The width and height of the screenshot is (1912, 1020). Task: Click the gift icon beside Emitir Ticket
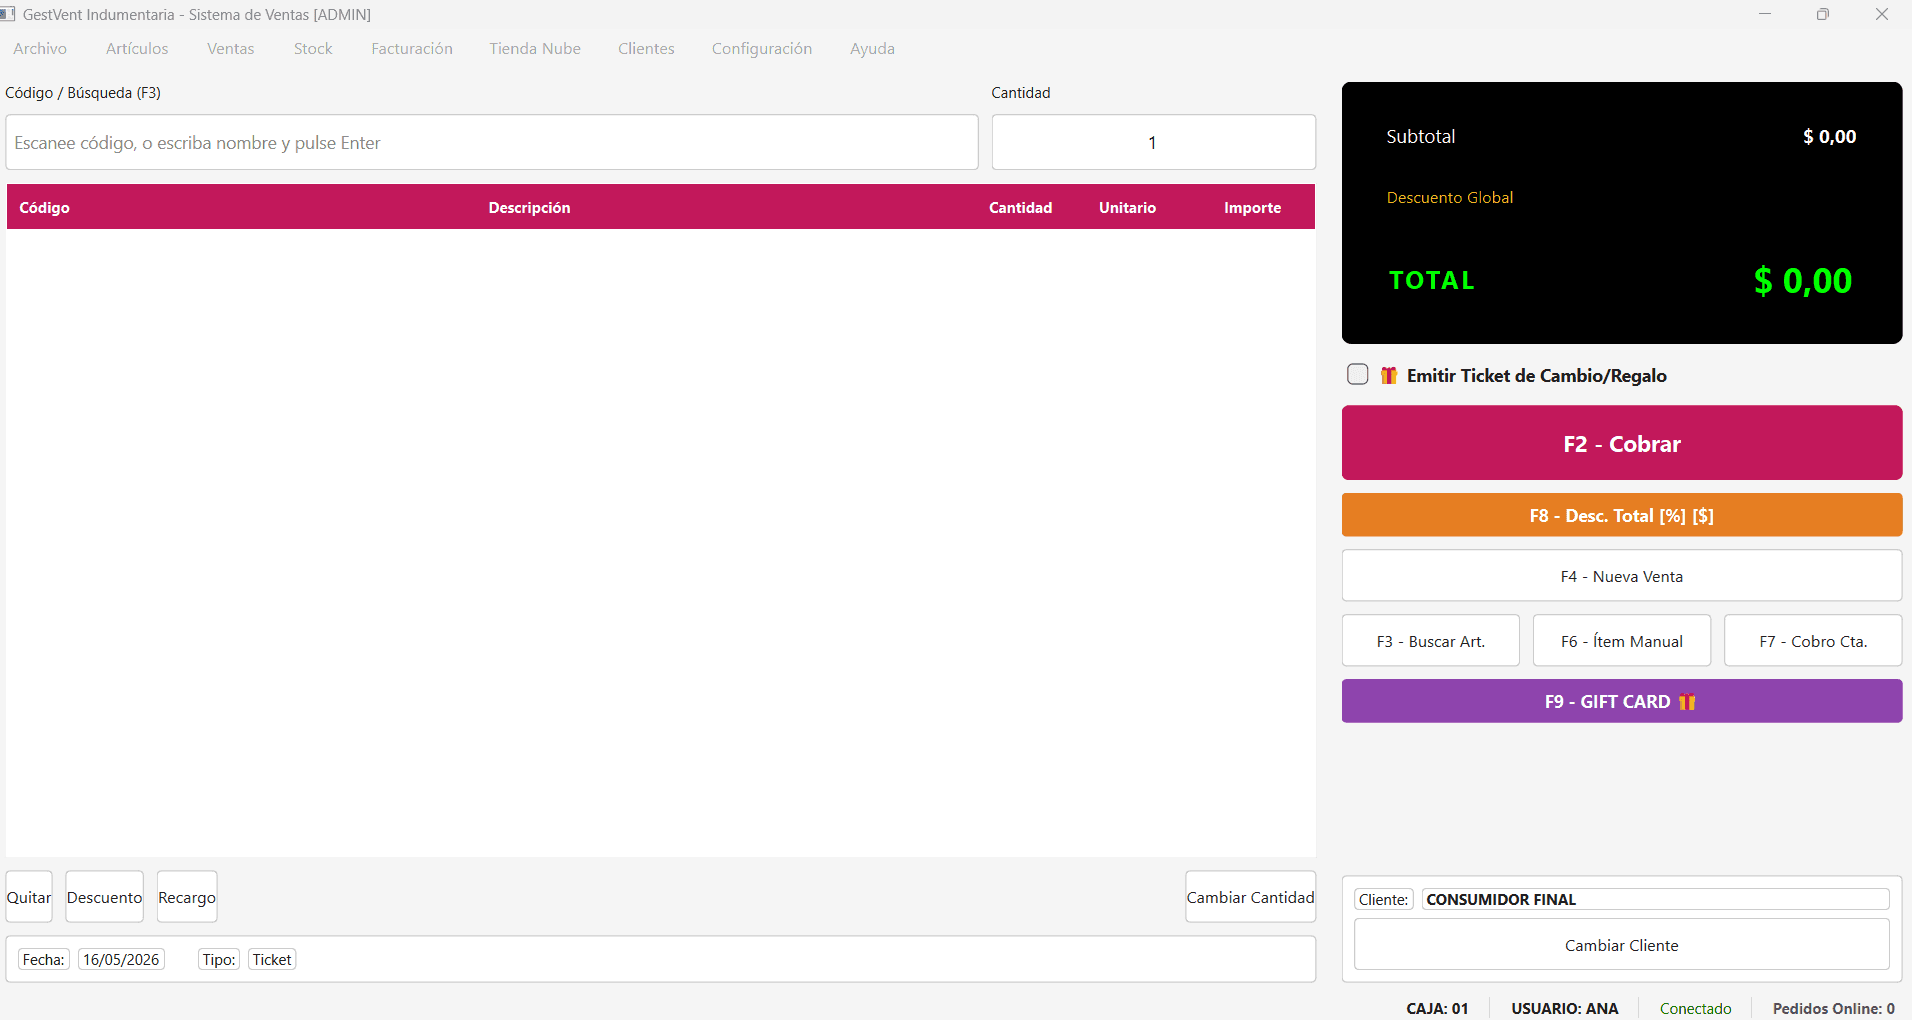pyautogui.click(x=1389, y=376)
